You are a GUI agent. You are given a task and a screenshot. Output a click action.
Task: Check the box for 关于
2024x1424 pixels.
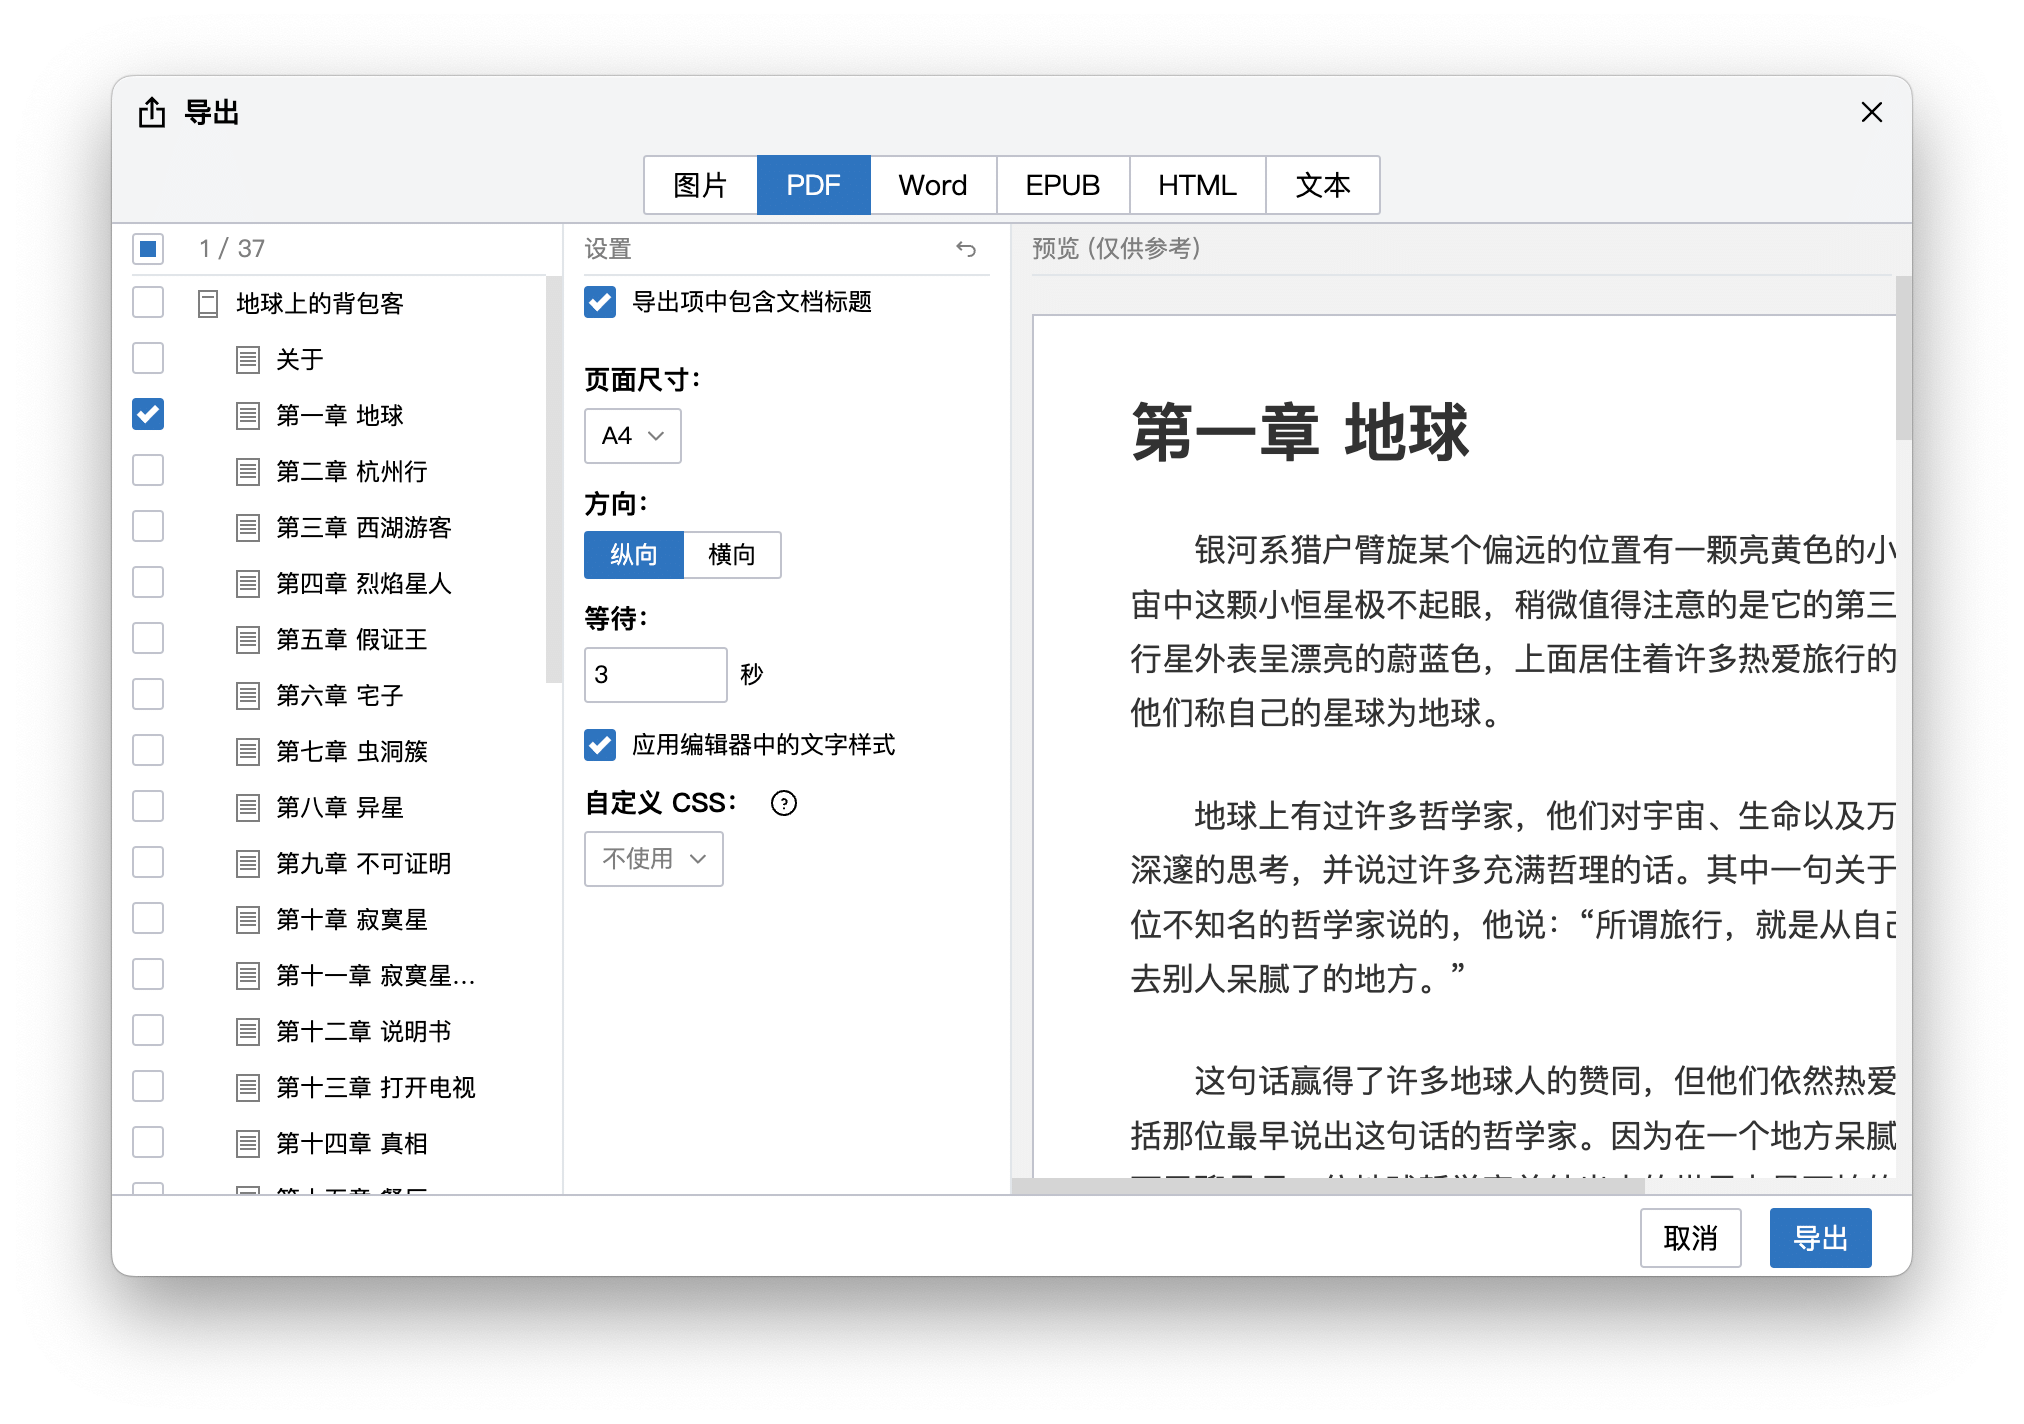tap(148, 358)
